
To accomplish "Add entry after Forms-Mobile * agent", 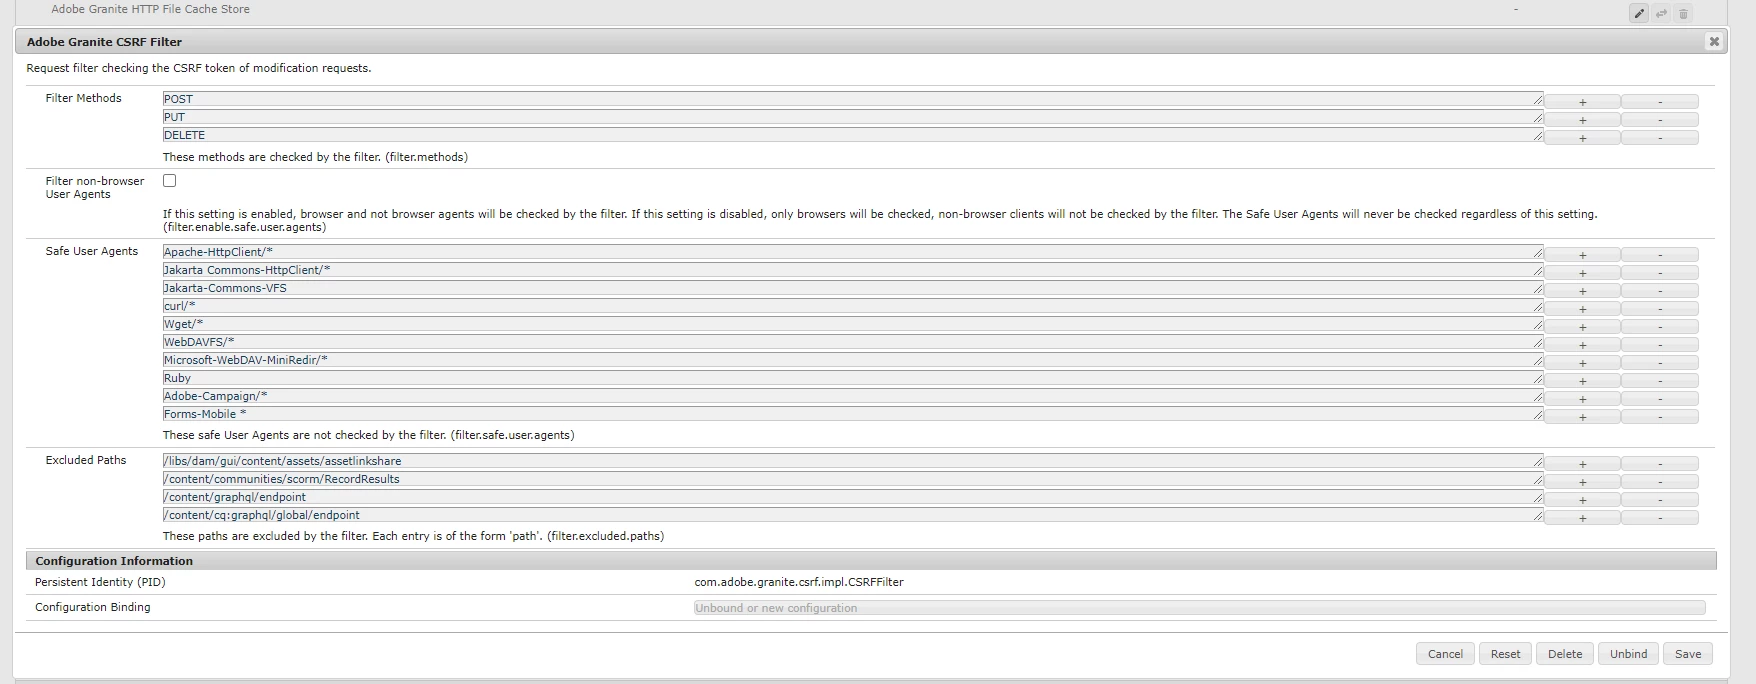I will [1582, 417].
